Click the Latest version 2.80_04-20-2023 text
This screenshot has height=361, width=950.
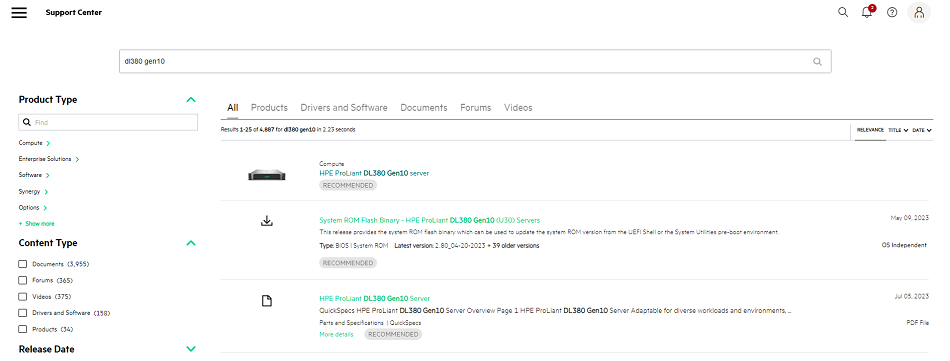467,246
